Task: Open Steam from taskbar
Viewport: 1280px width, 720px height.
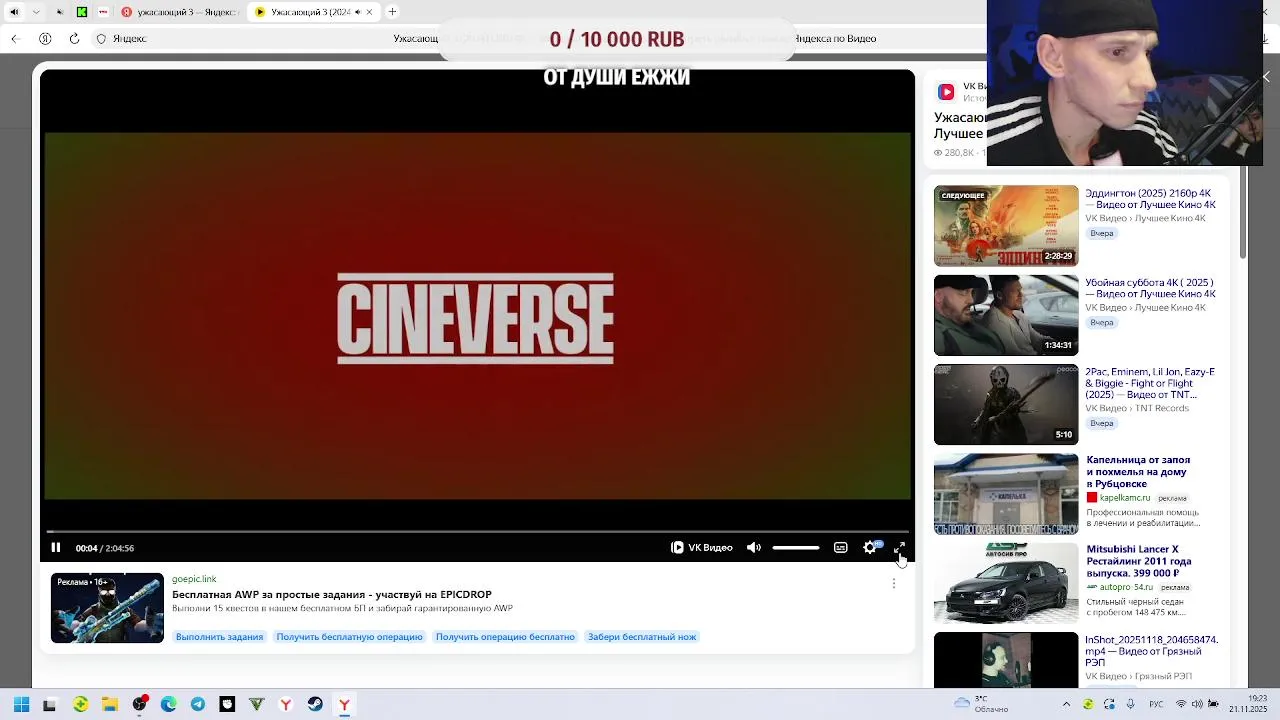Action: pyautogui.click(x=315, y=704)
